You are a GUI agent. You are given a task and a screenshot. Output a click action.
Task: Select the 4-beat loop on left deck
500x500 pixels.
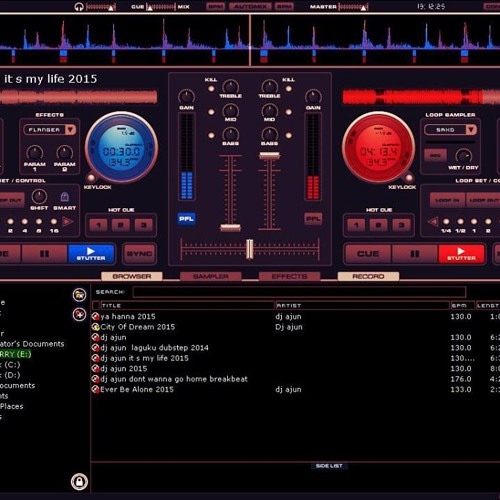click(25, 221)
